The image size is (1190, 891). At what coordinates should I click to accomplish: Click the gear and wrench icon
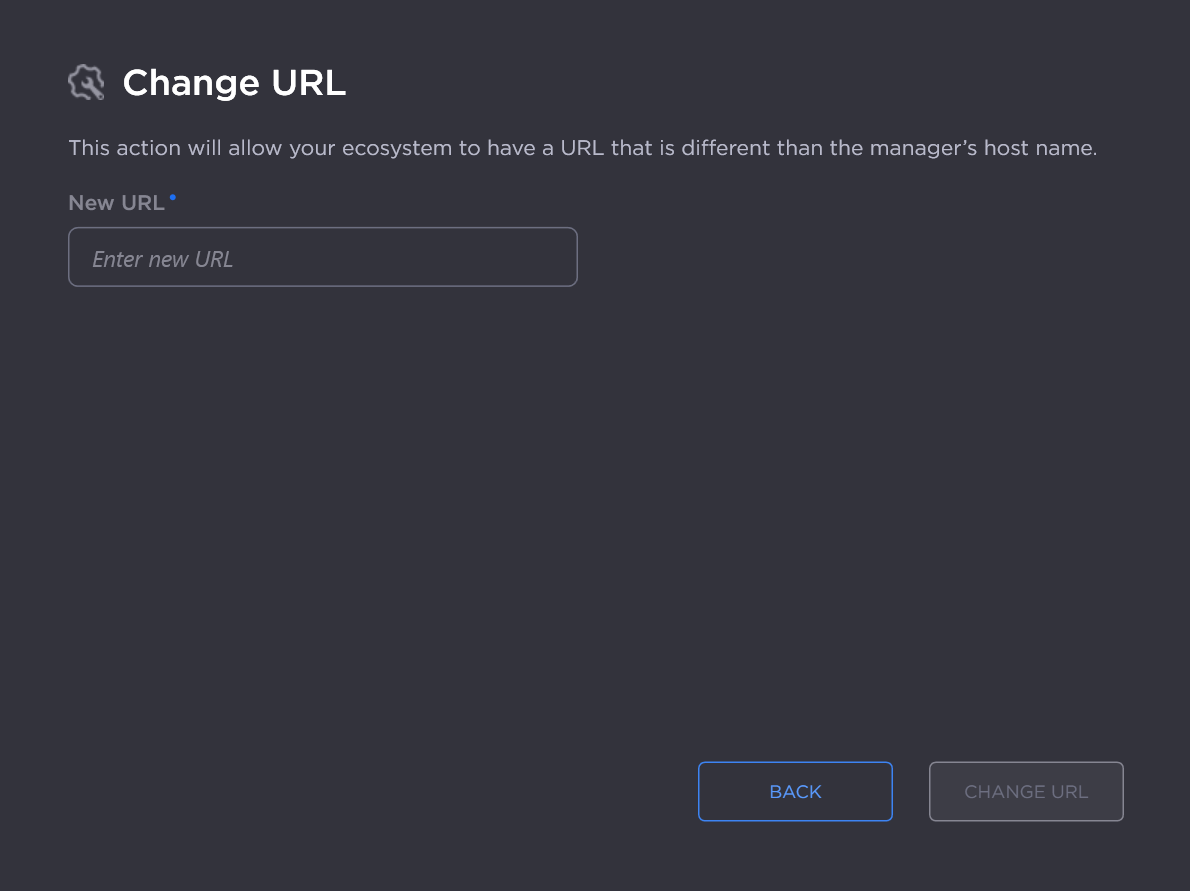coord(86,82)
